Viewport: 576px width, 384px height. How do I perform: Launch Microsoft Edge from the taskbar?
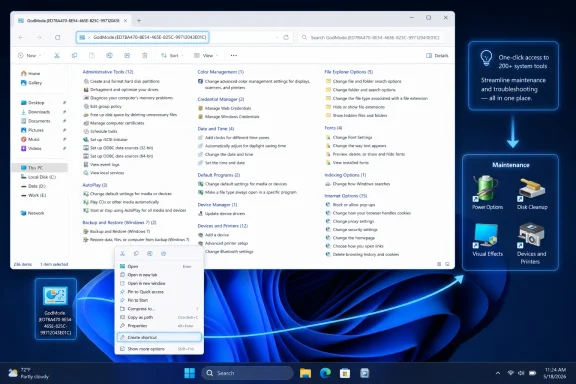point(325,373)
